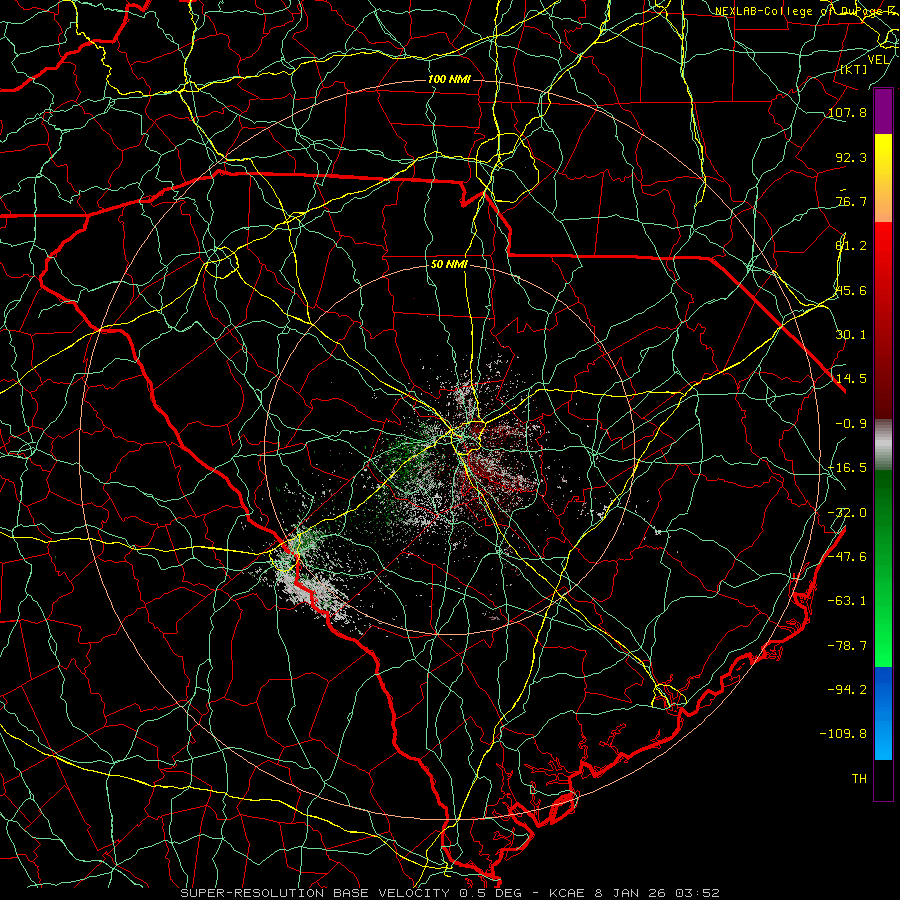Click the 107.8 velocity scale value

click(x=847, y=112)
